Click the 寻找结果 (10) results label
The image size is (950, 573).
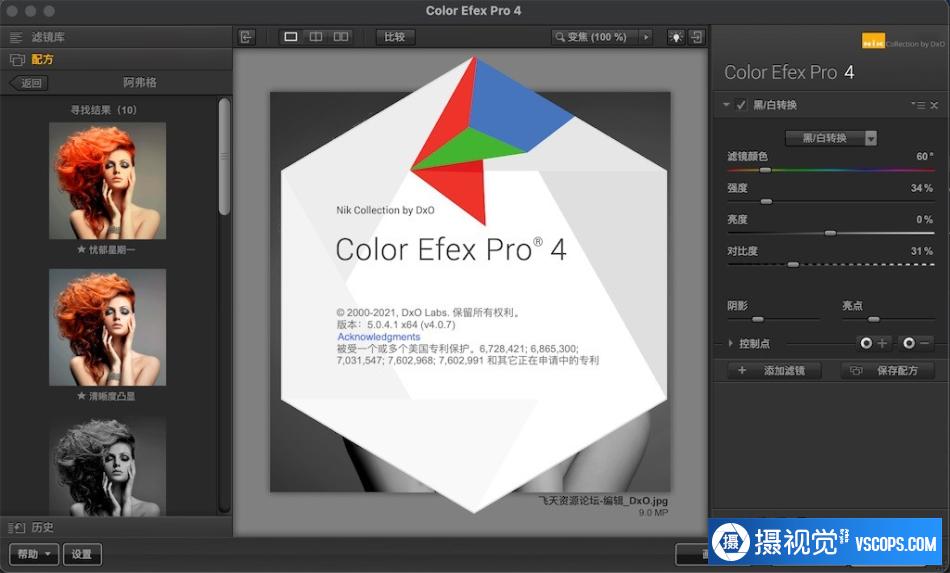[x=104, y=110]
